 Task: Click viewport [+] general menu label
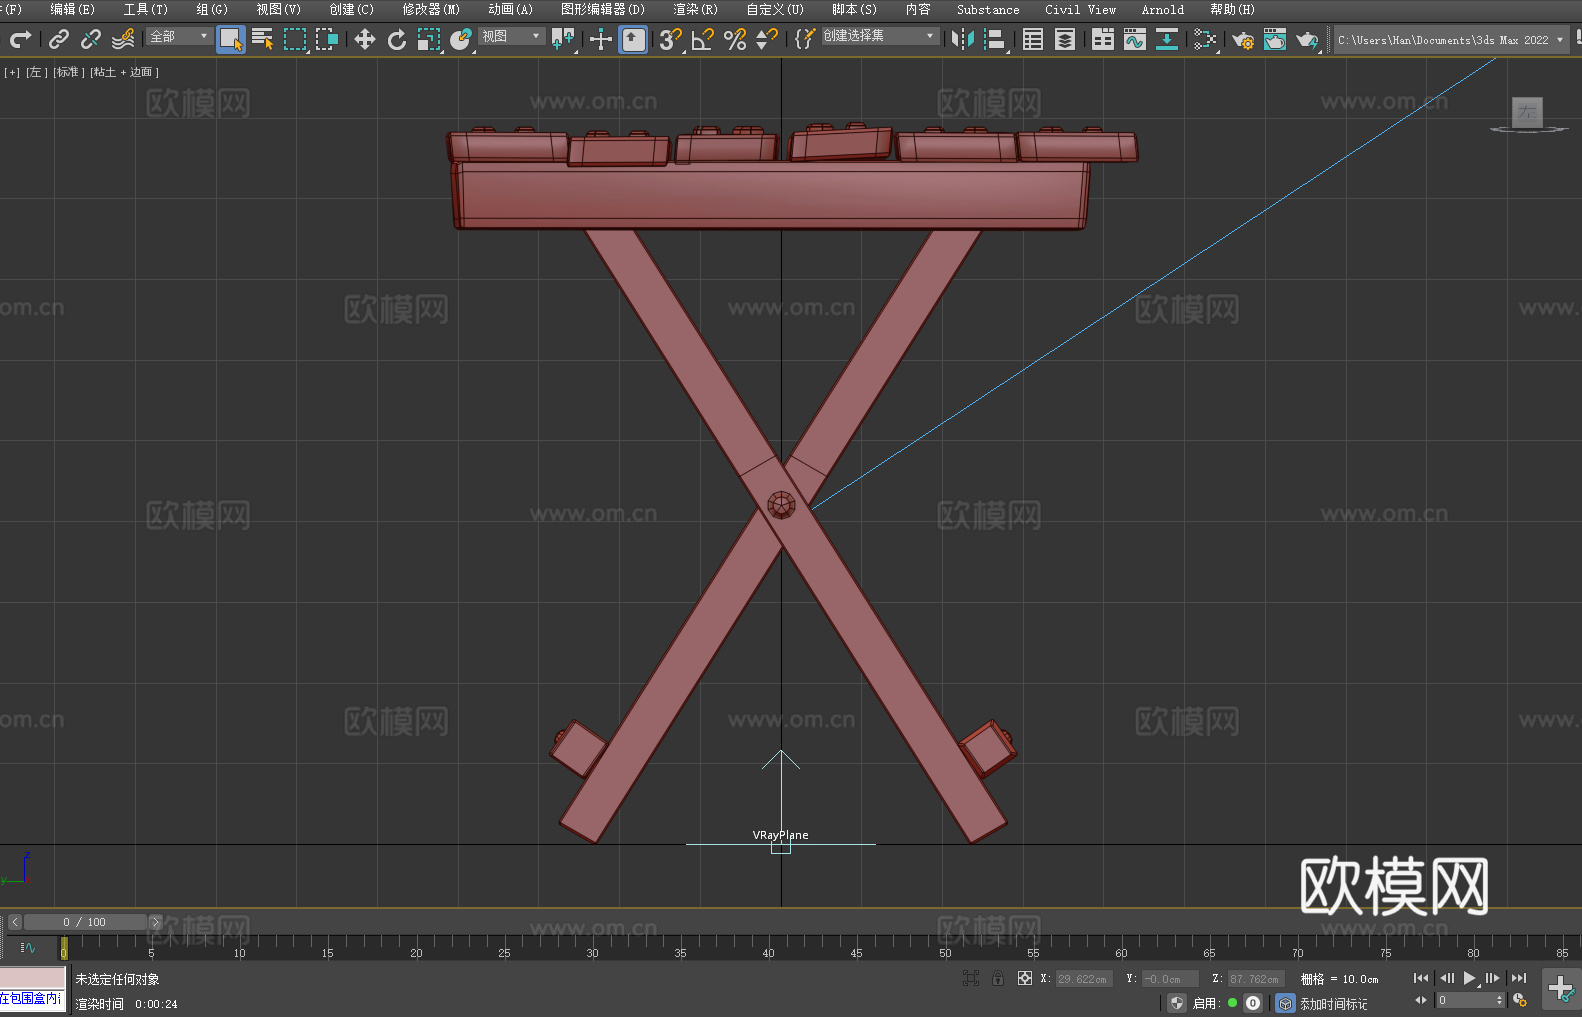point(12,72)
